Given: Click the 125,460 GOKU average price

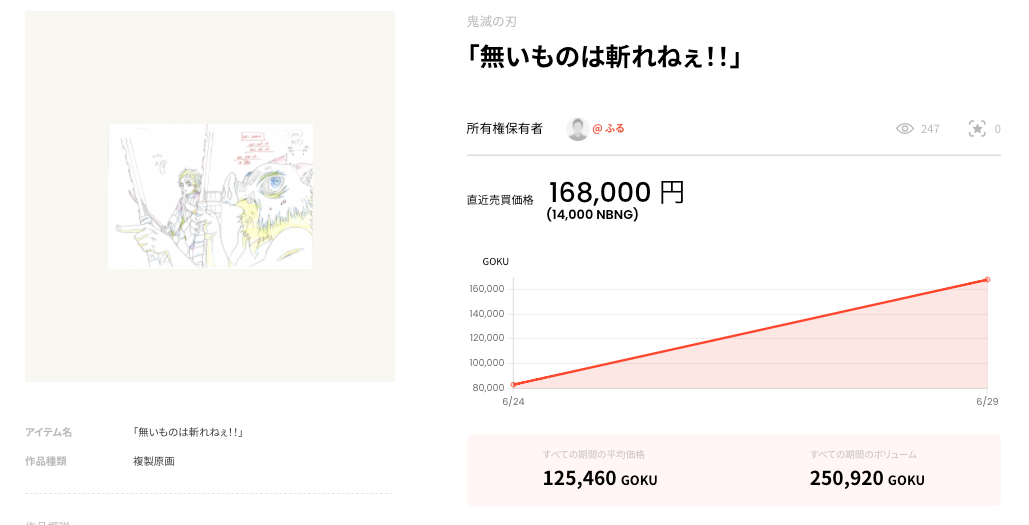Looking at the screenshot, I should 600,478.
